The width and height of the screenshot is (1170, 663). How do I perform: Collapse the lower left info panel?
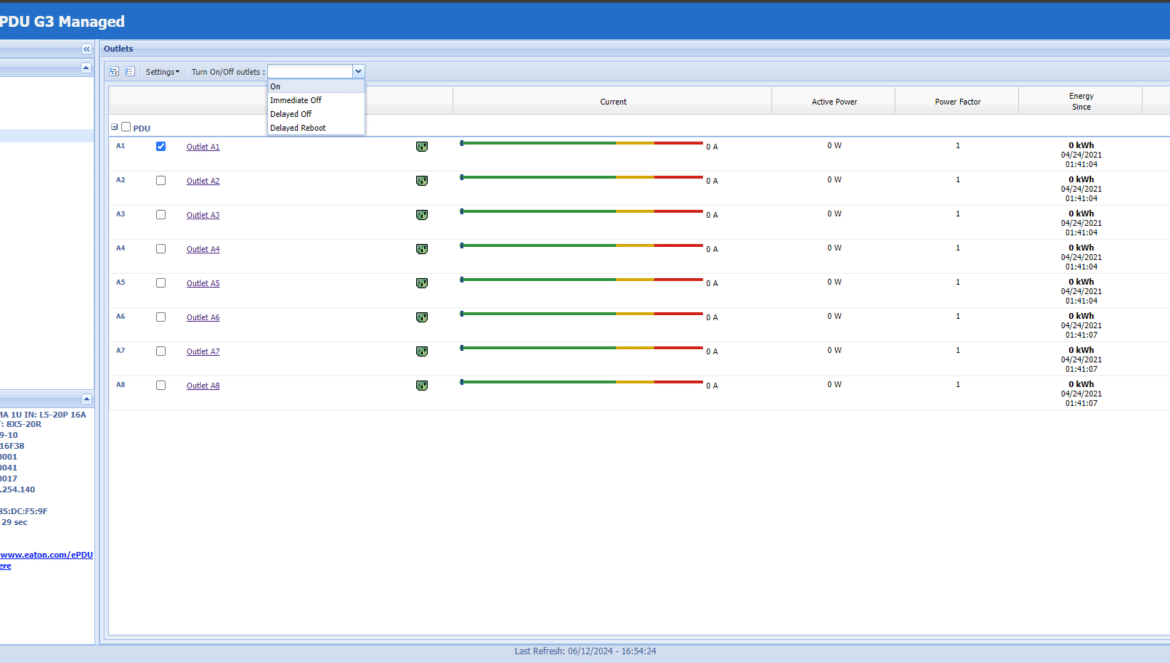pos(86,399)
